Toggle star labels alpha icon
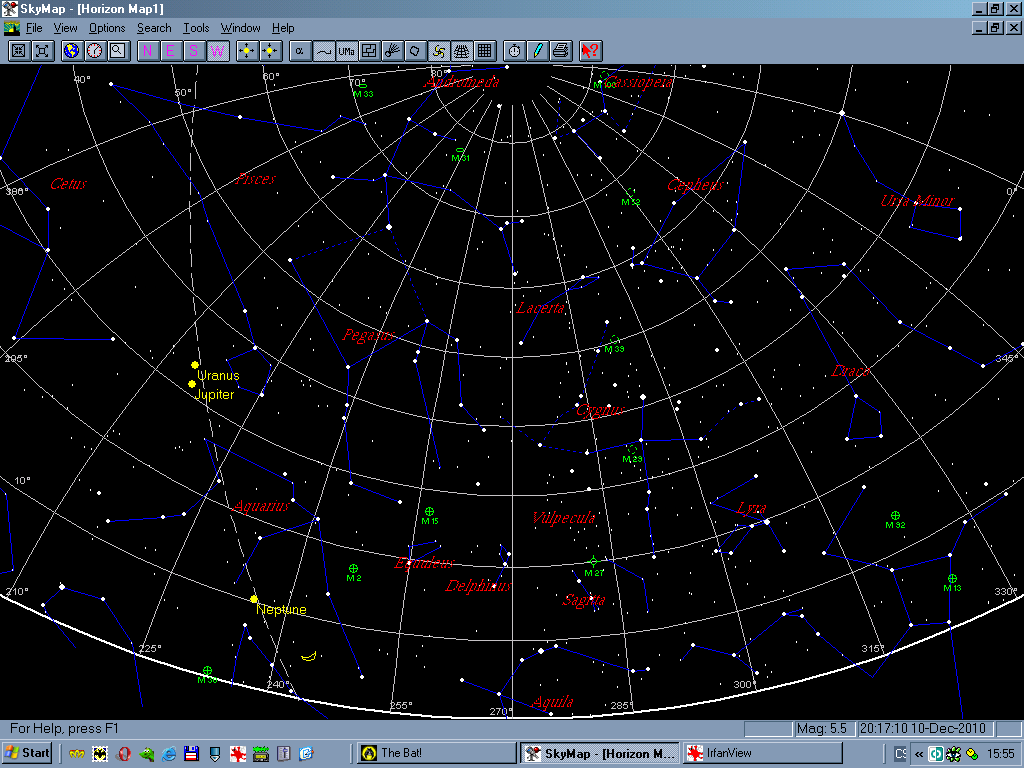Viewport: 1024px width, 768px height. (x=300, y=51)
